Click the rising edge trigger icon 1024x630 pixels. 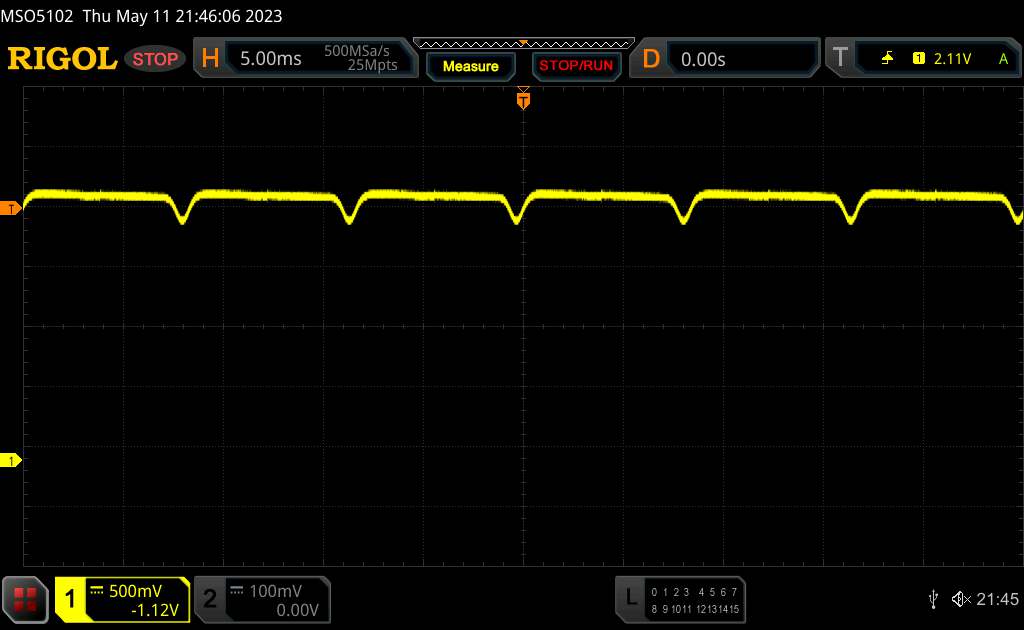888,59
